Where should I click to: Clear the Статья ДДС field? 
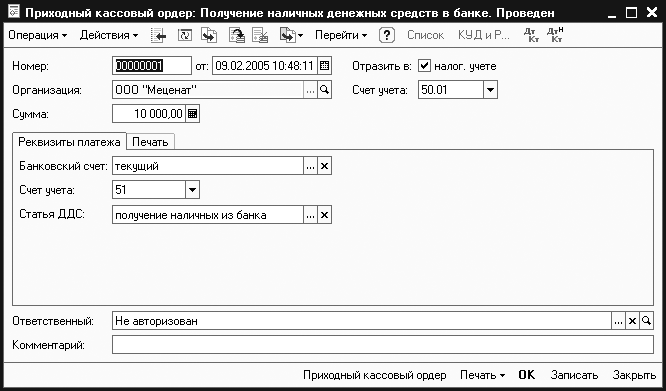[325, 215]
